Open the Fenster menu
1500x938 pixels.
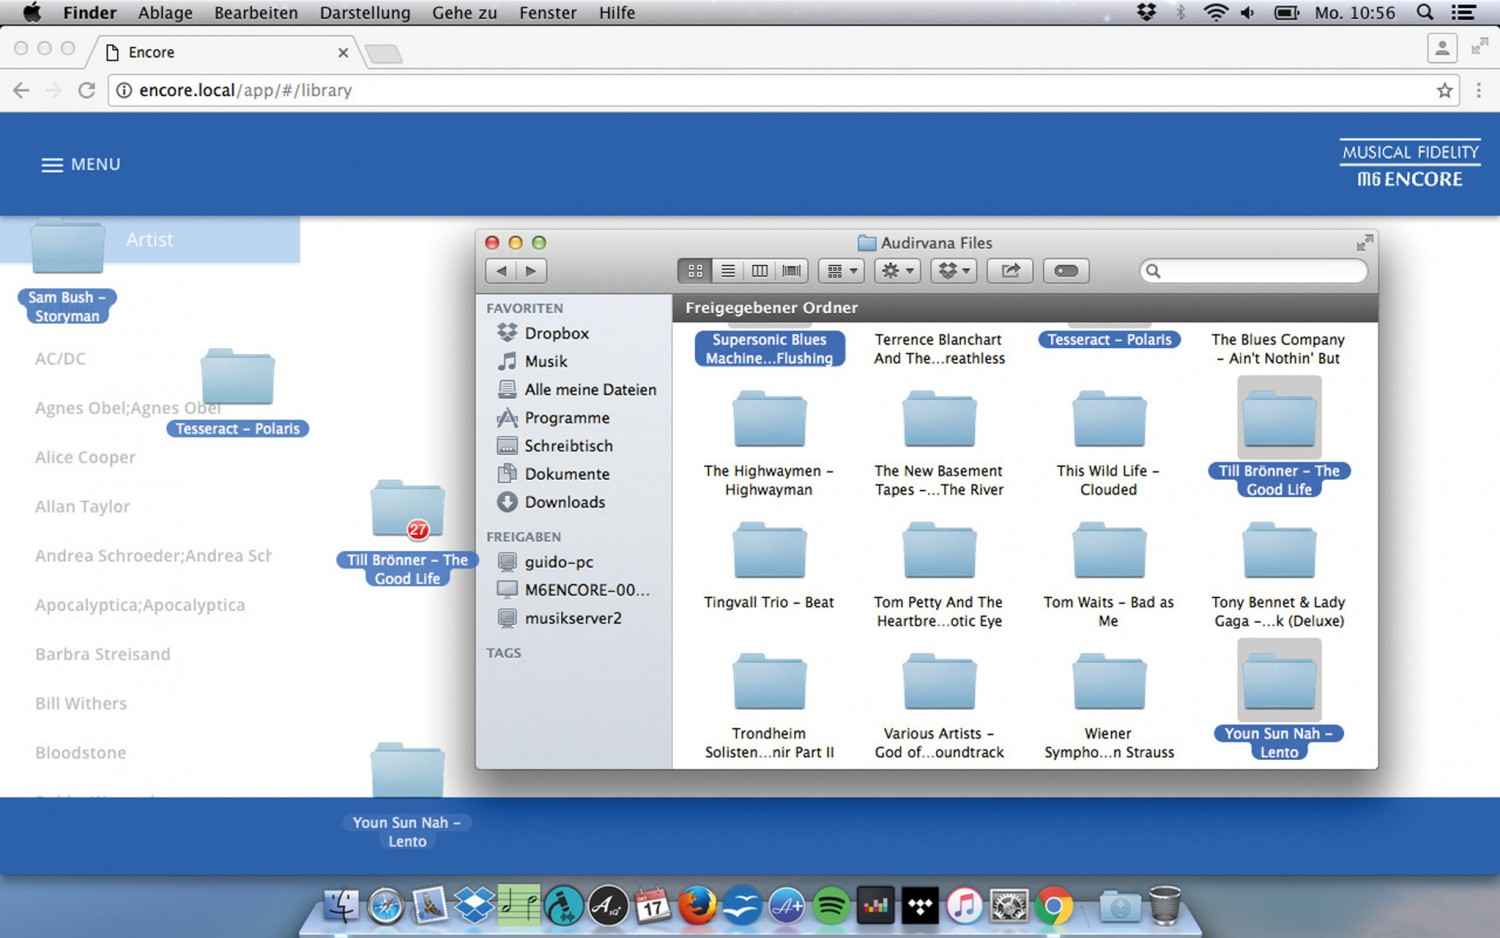click(x=548, y=12)
